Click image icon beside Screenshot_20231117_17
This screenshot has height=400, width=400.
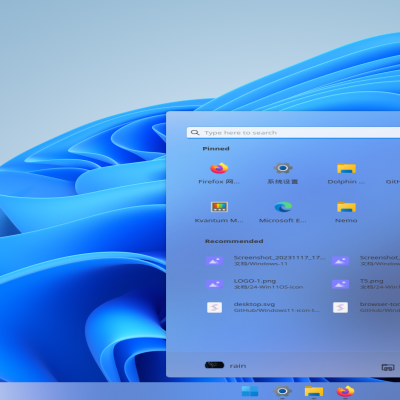click(x=214, y=261)
